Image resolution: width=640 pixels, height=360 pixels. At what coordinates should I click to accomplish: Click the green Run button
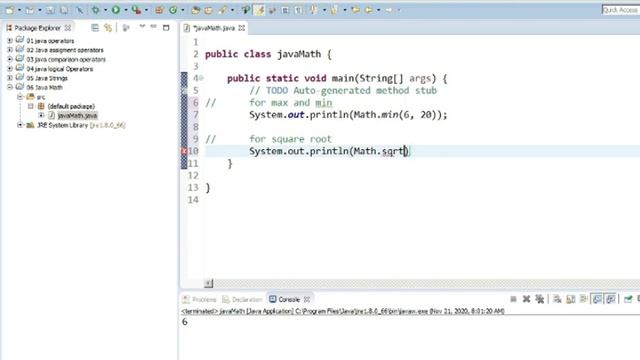(116, 10)
